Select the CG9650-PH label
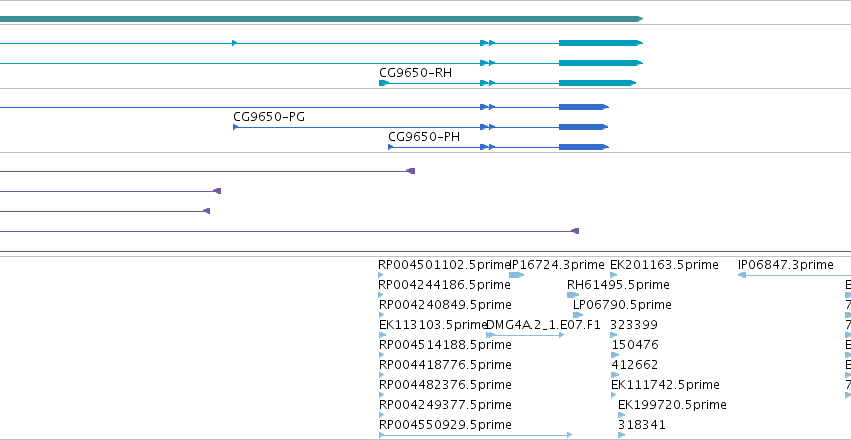 tap(424, 137)
